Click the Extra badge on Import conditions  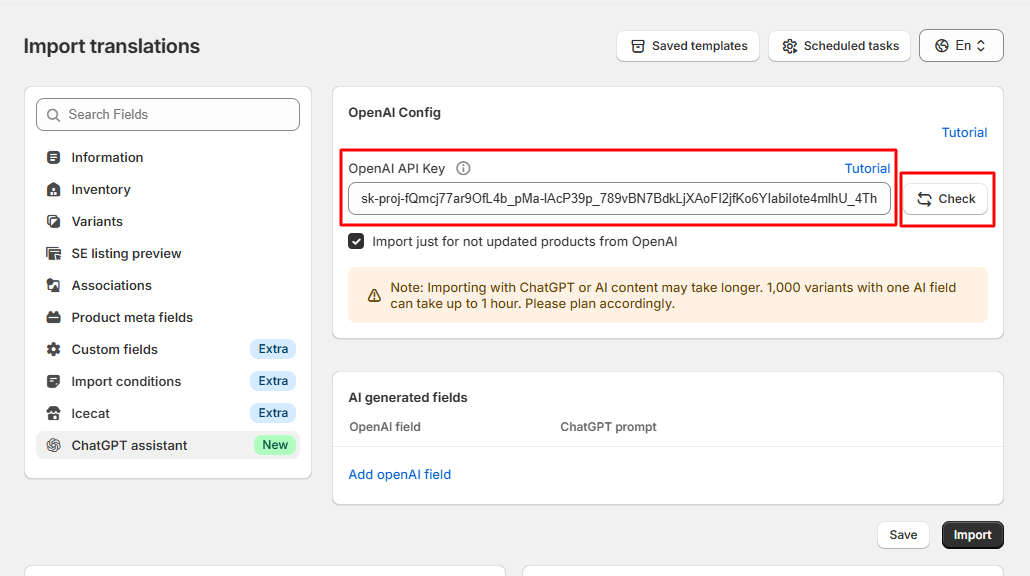[x=273, y=382]
